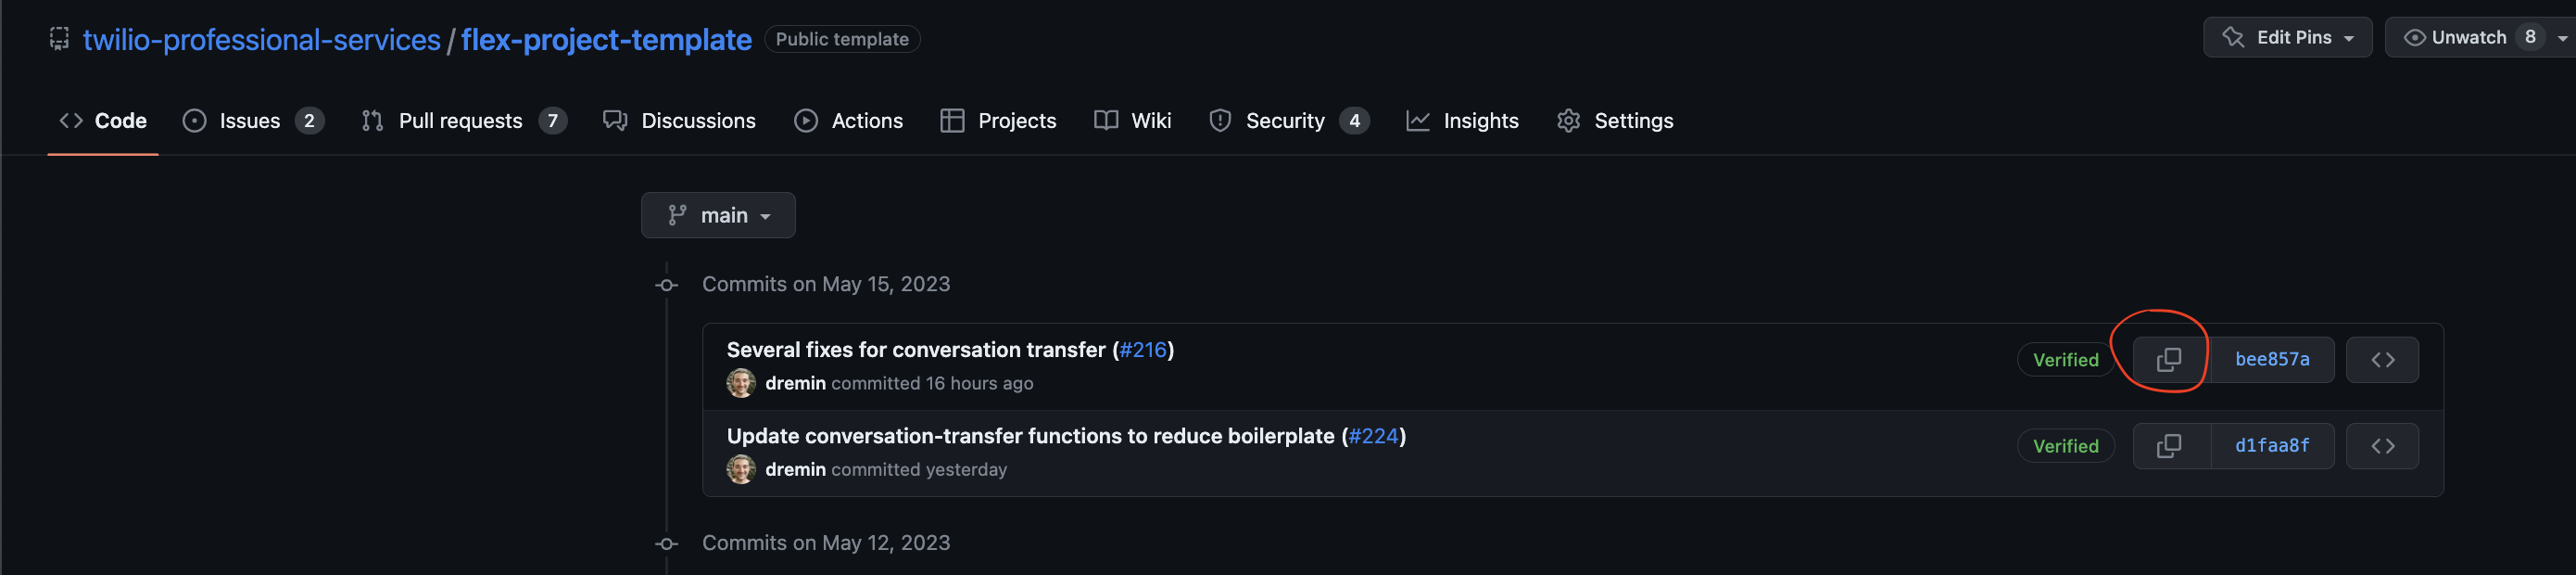Viewport: 2576px width, 575px height.
Task: Open twilio-professional-services organization link
Action: point(262,39)
